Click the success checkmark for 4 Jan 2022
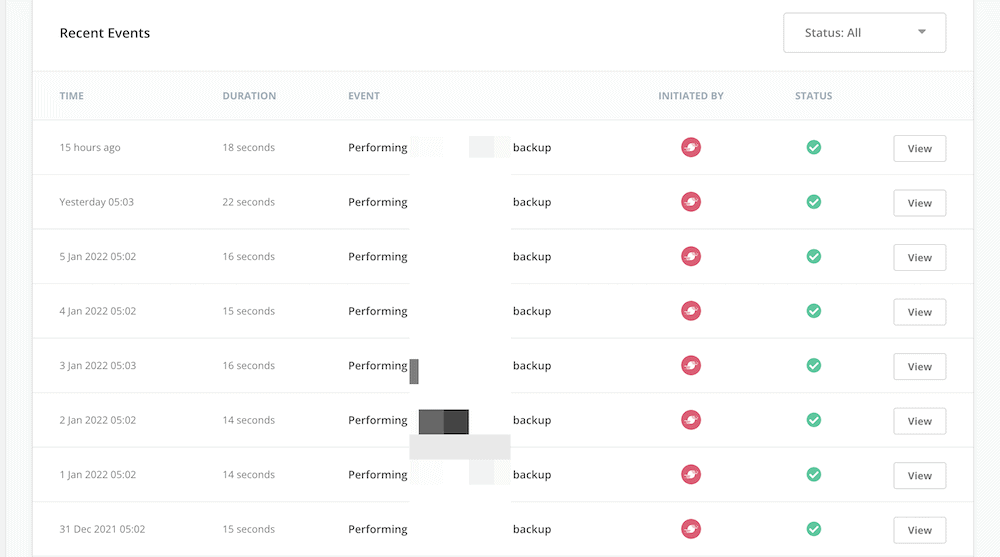 (814, 311)
